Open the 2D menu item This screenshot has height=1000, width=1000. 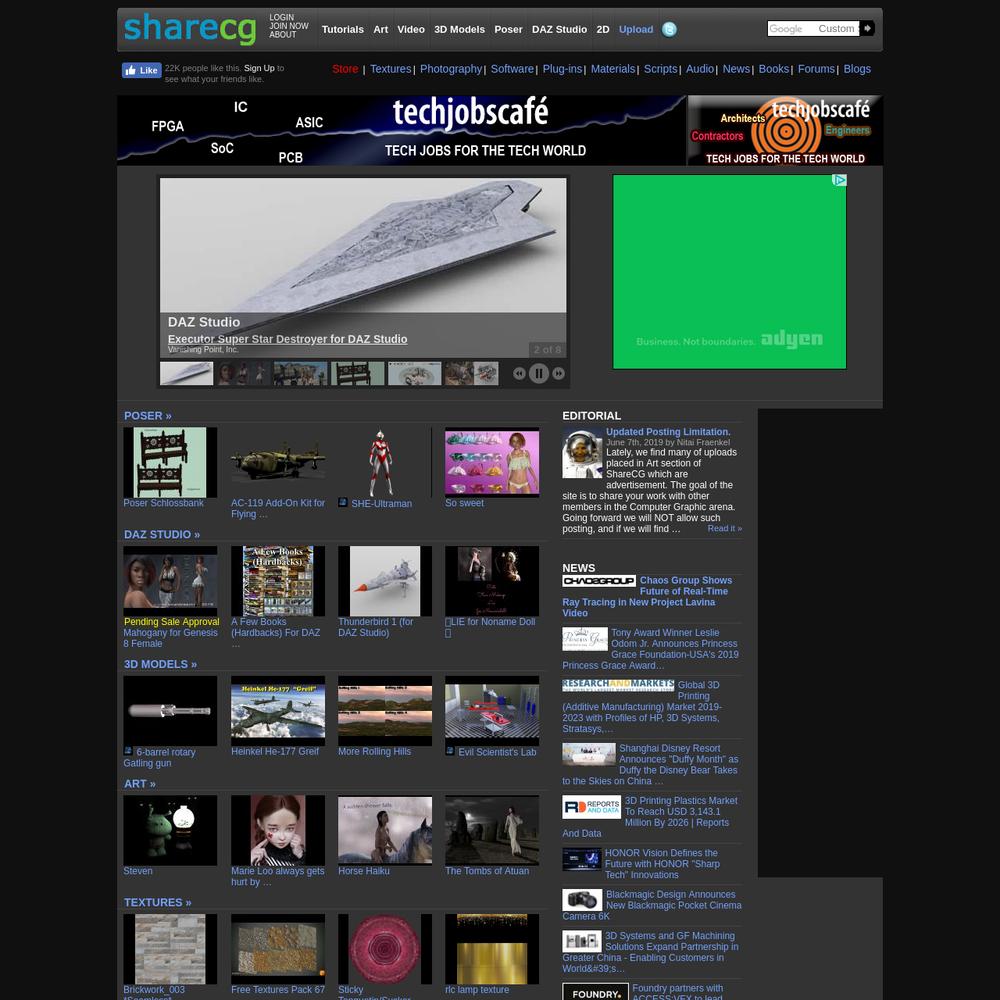point(603,29)
